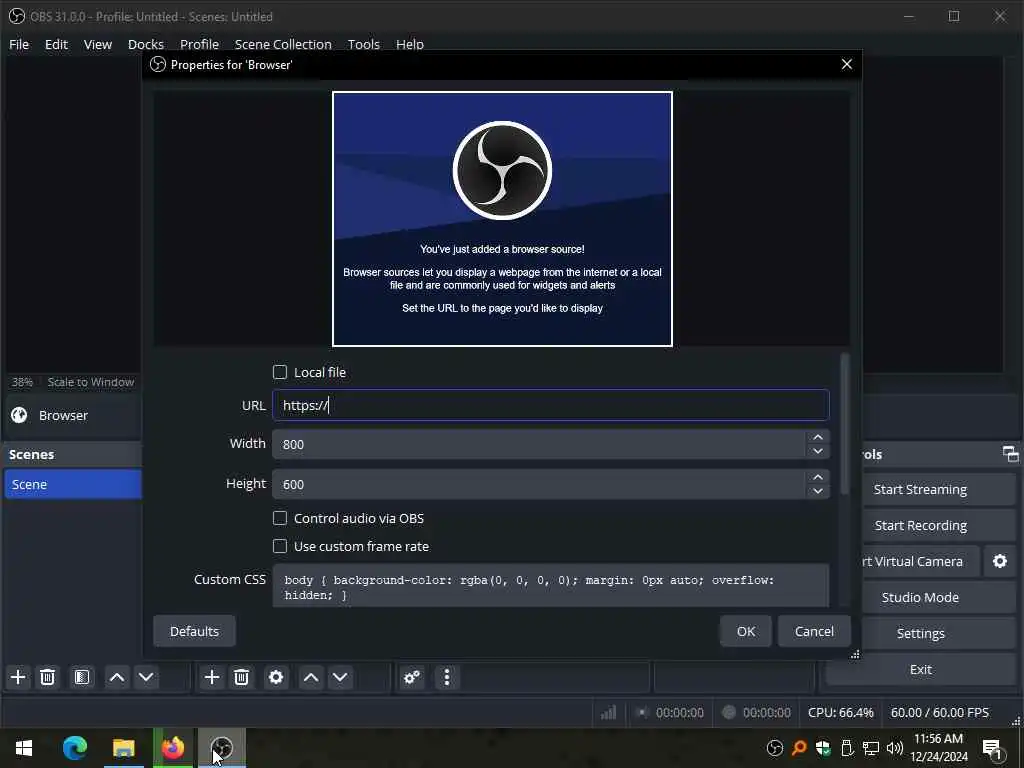This screenshot has height=768, width=1024.
Task: Decrease Height value with down arrow
Action: (818, 491)
